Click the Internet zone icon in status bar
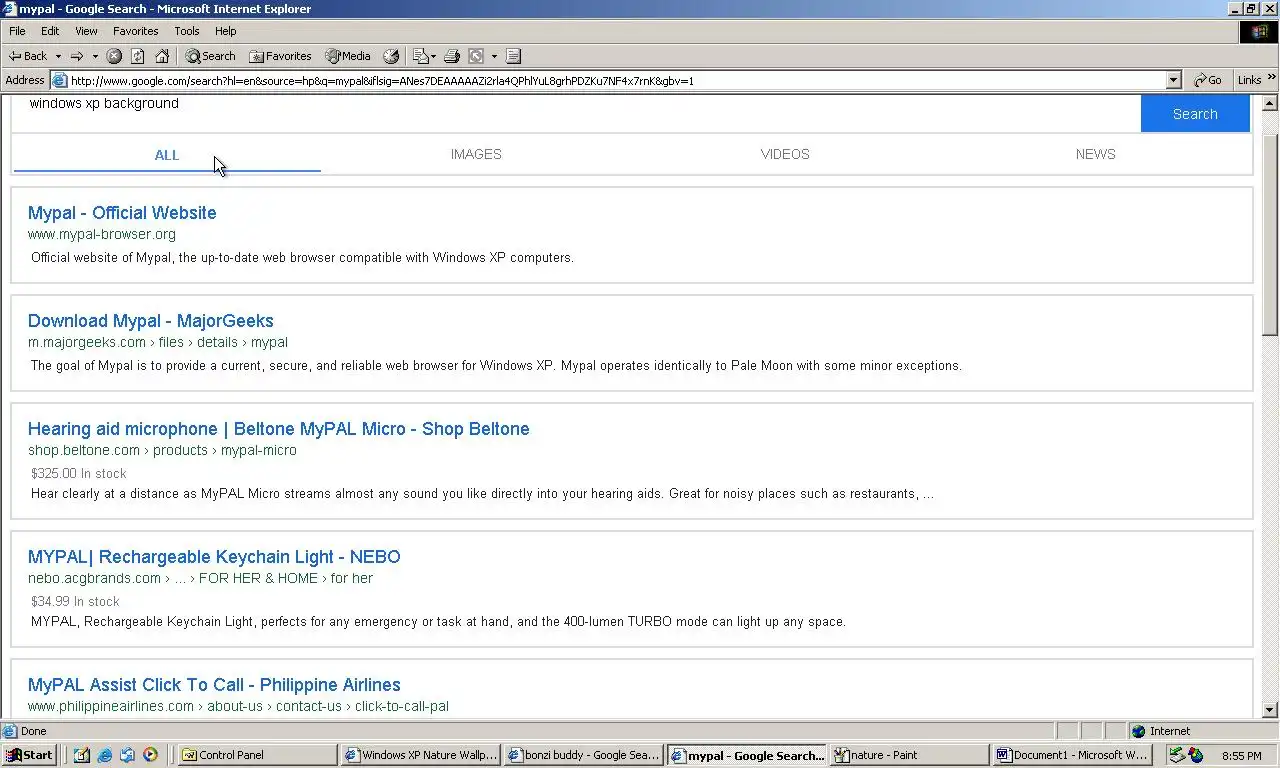 1138,731
